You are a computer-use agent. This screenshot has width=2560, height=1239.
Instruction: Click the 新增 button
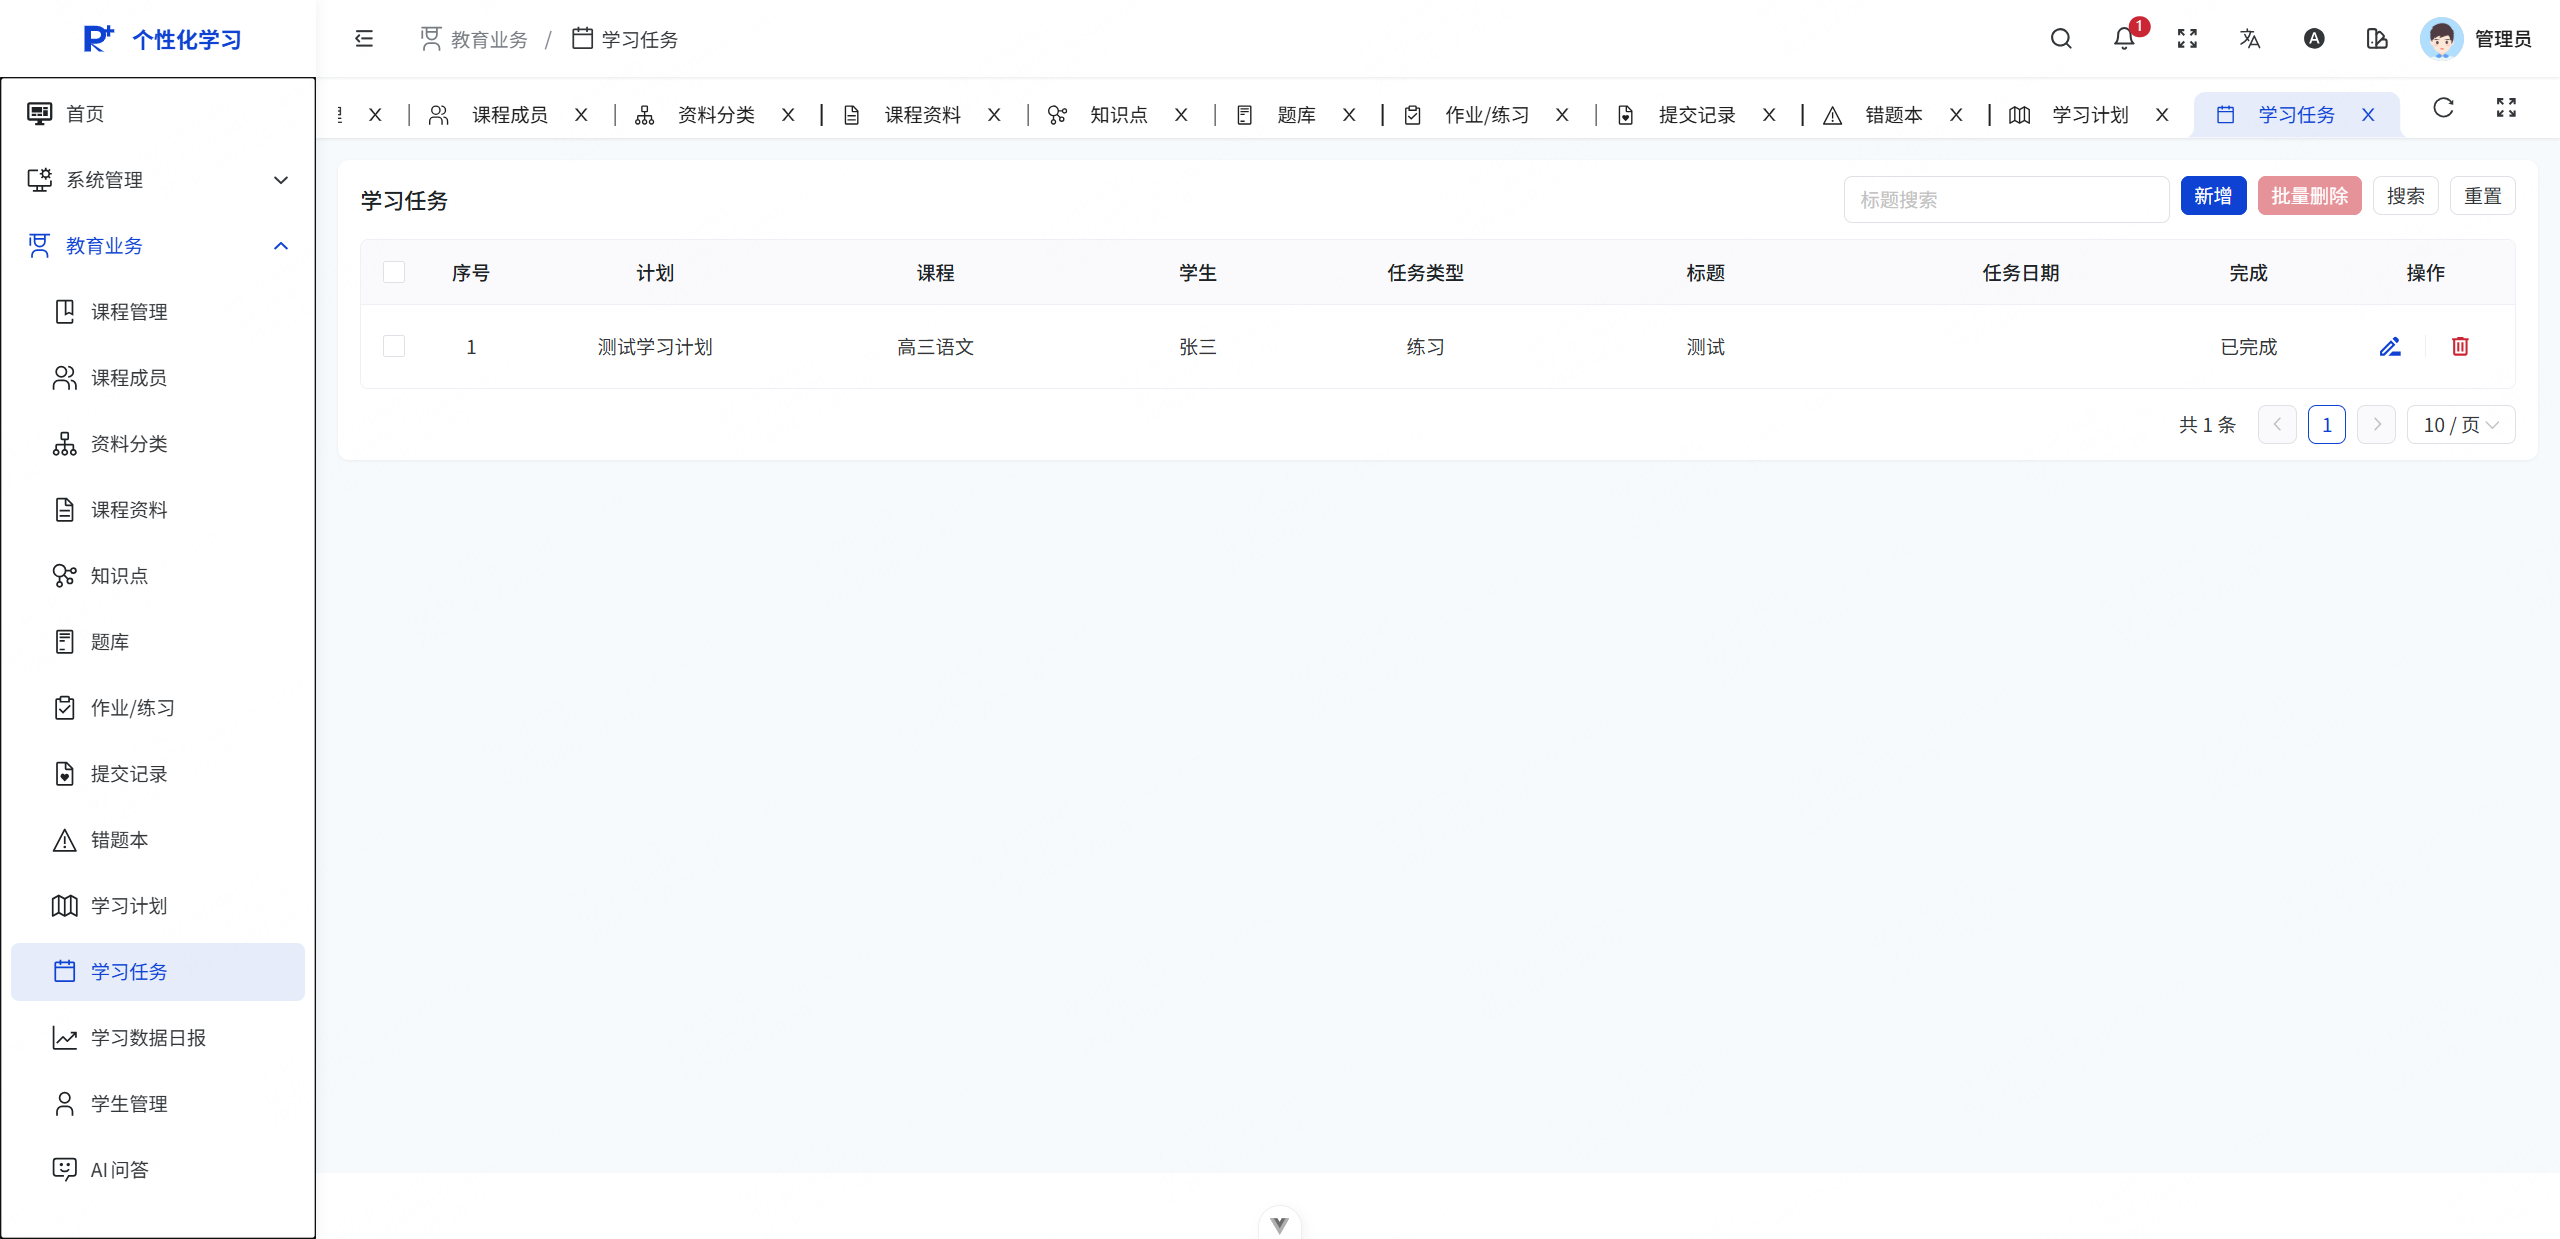click(2213, 195)
